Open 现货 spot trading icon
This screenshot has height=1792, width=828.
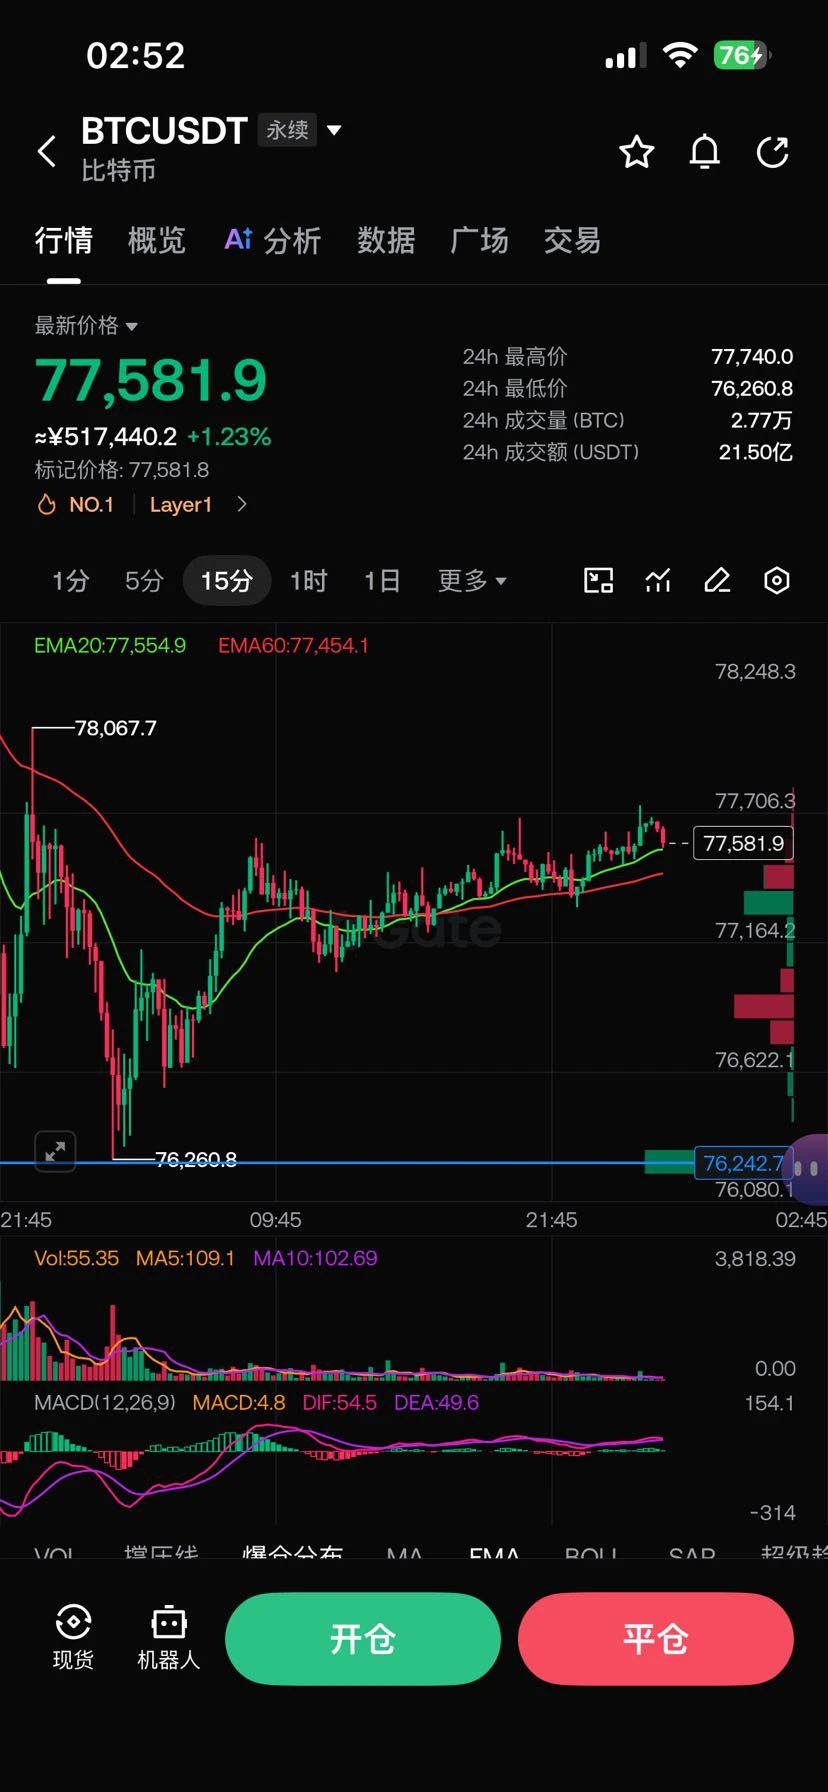pyautogui.click(x=73, y=1637)
